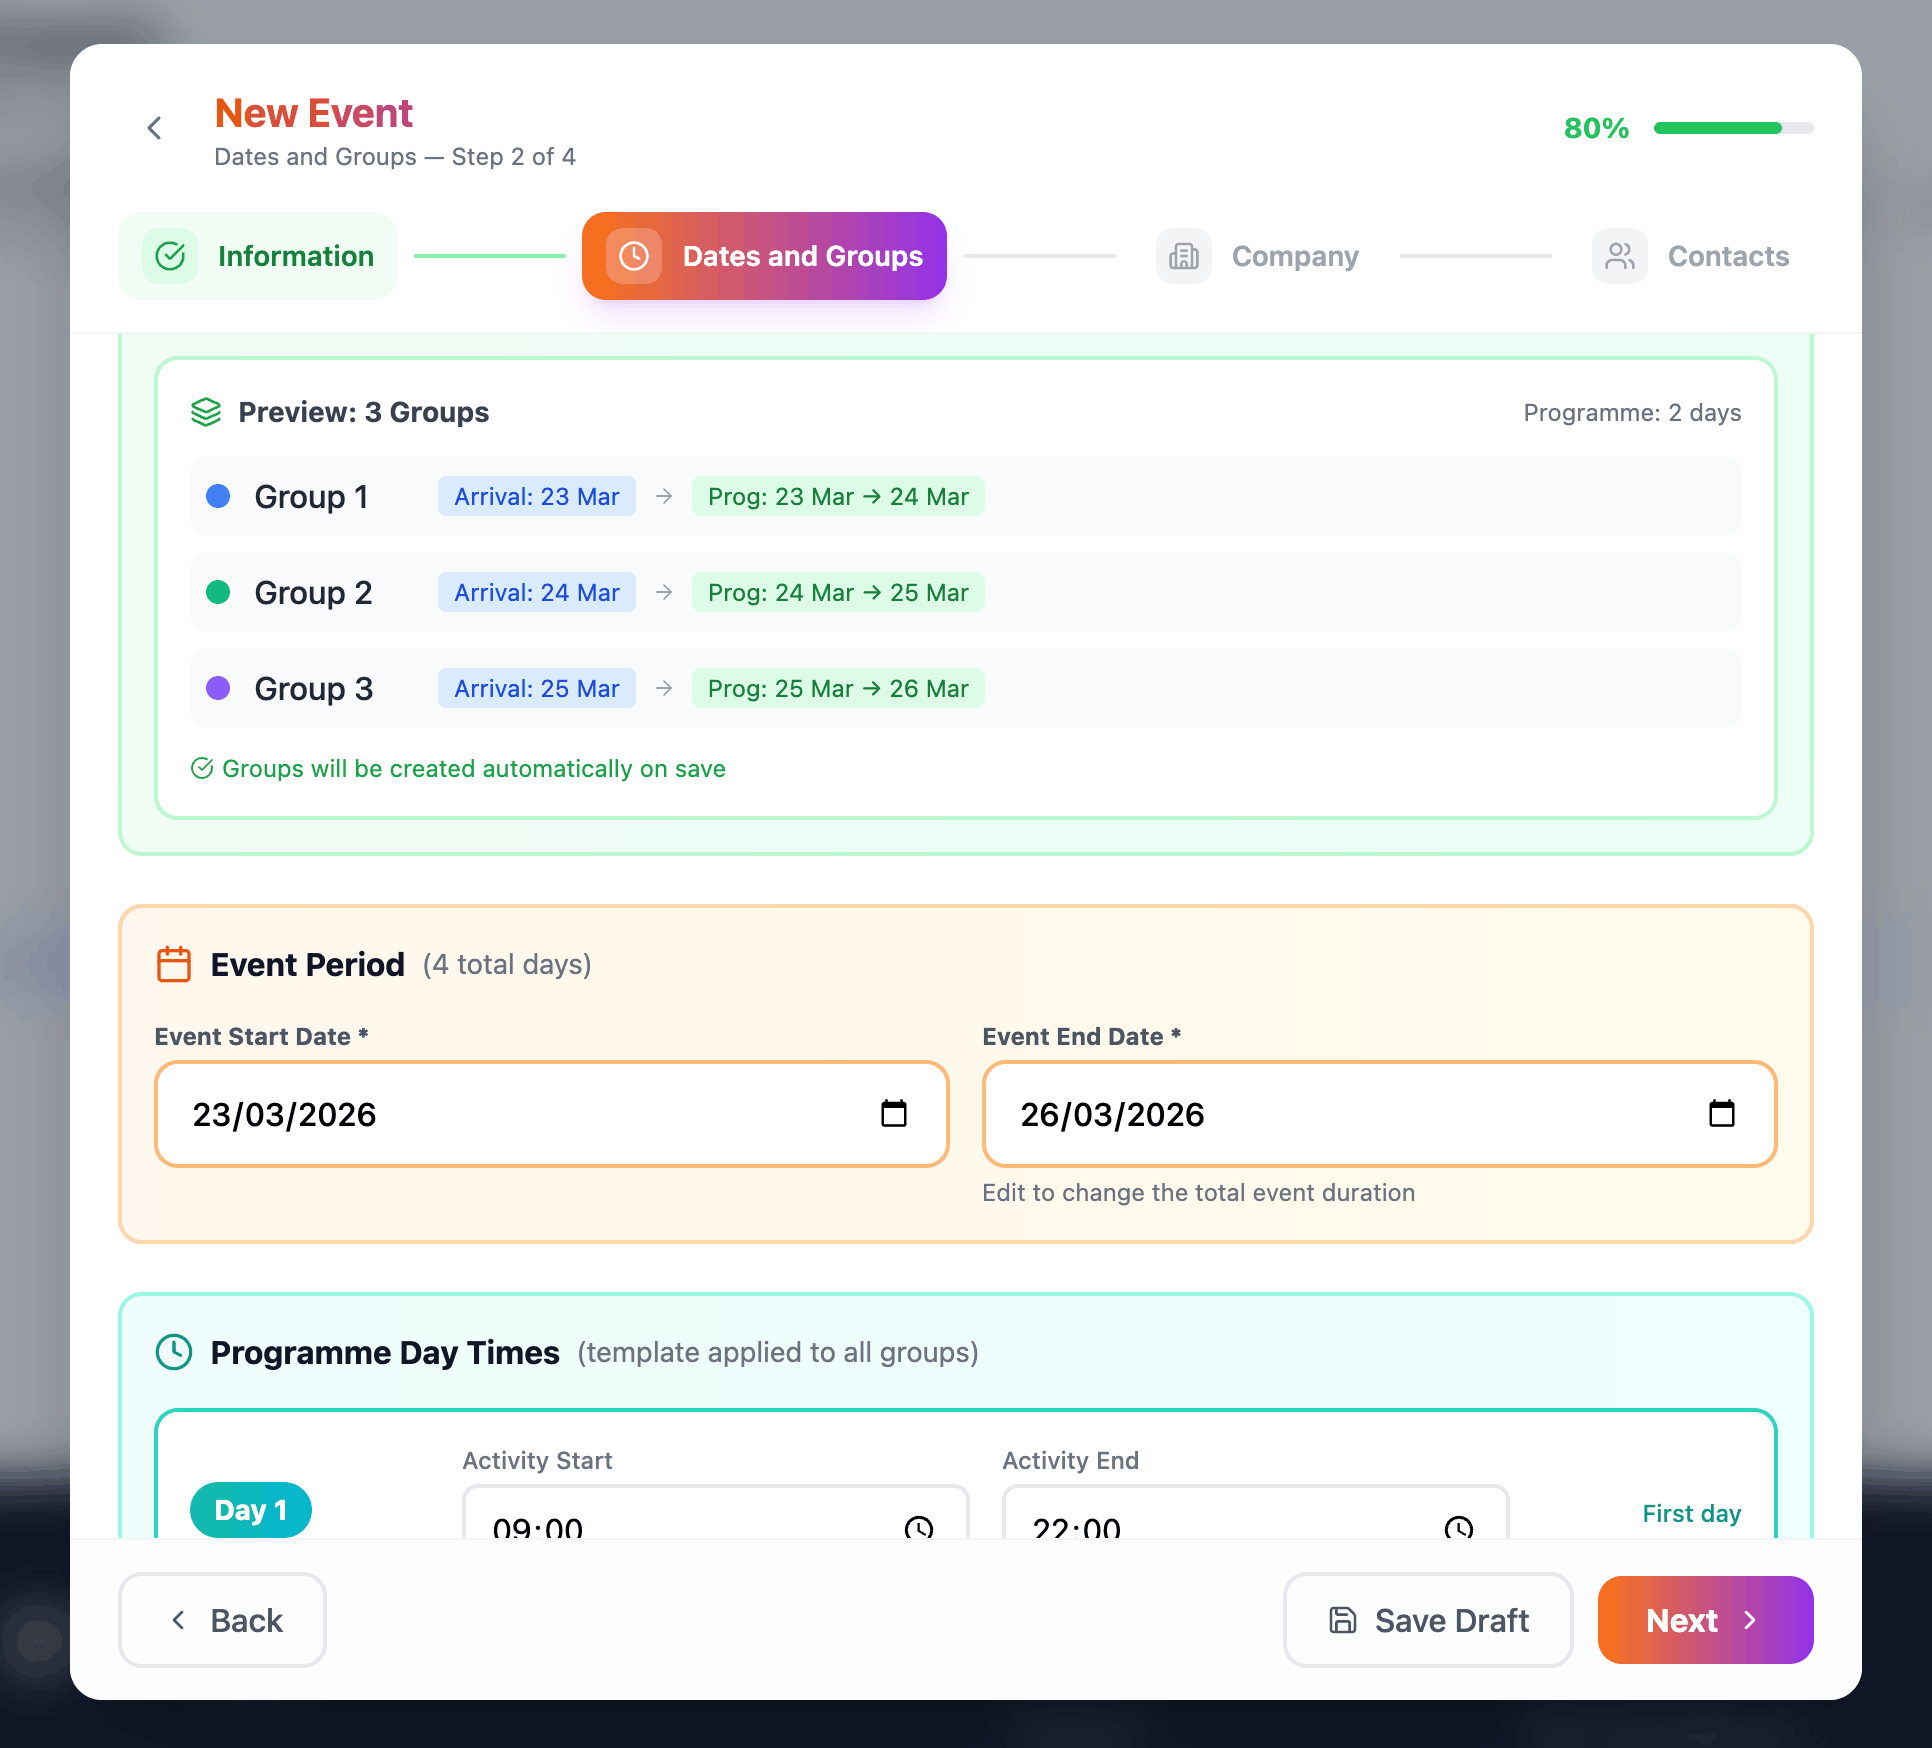The width and height of the screenshot is (1932, 1748).
Task: Click the Activity End clock icon
Action: [x=1458, y=1527]
